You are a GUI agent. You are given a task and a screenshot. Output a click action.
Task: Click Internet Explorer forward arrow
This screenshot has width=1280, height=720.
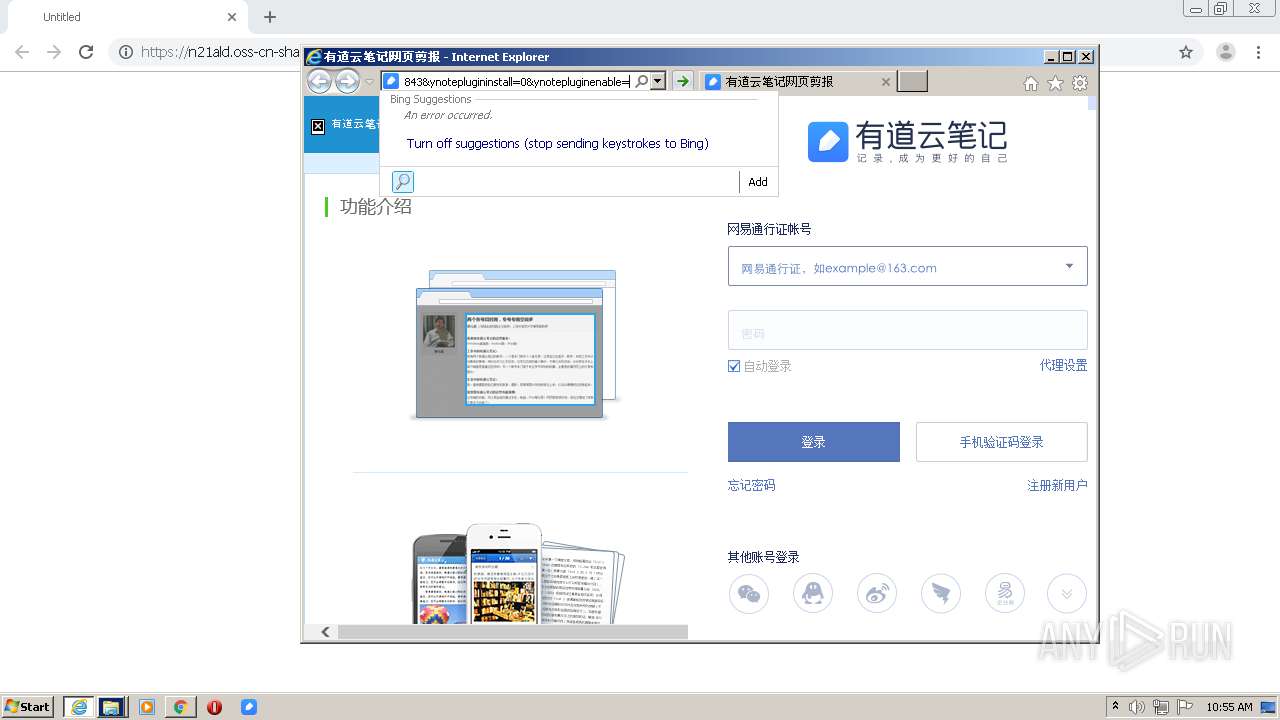coord(347,82)
